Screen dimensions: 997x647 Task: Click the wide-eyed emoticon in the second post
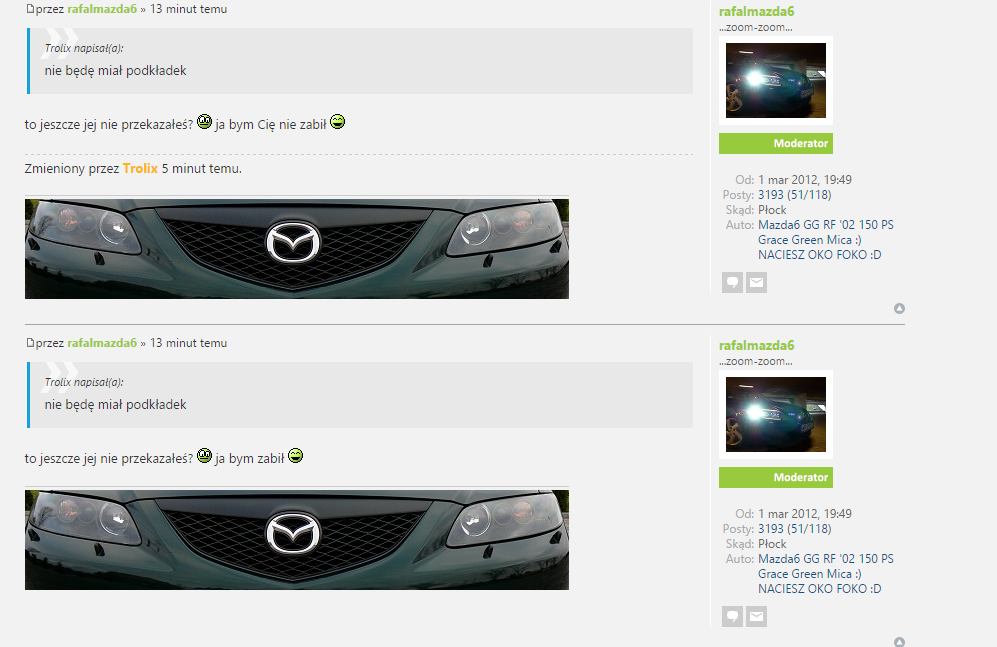204,457
